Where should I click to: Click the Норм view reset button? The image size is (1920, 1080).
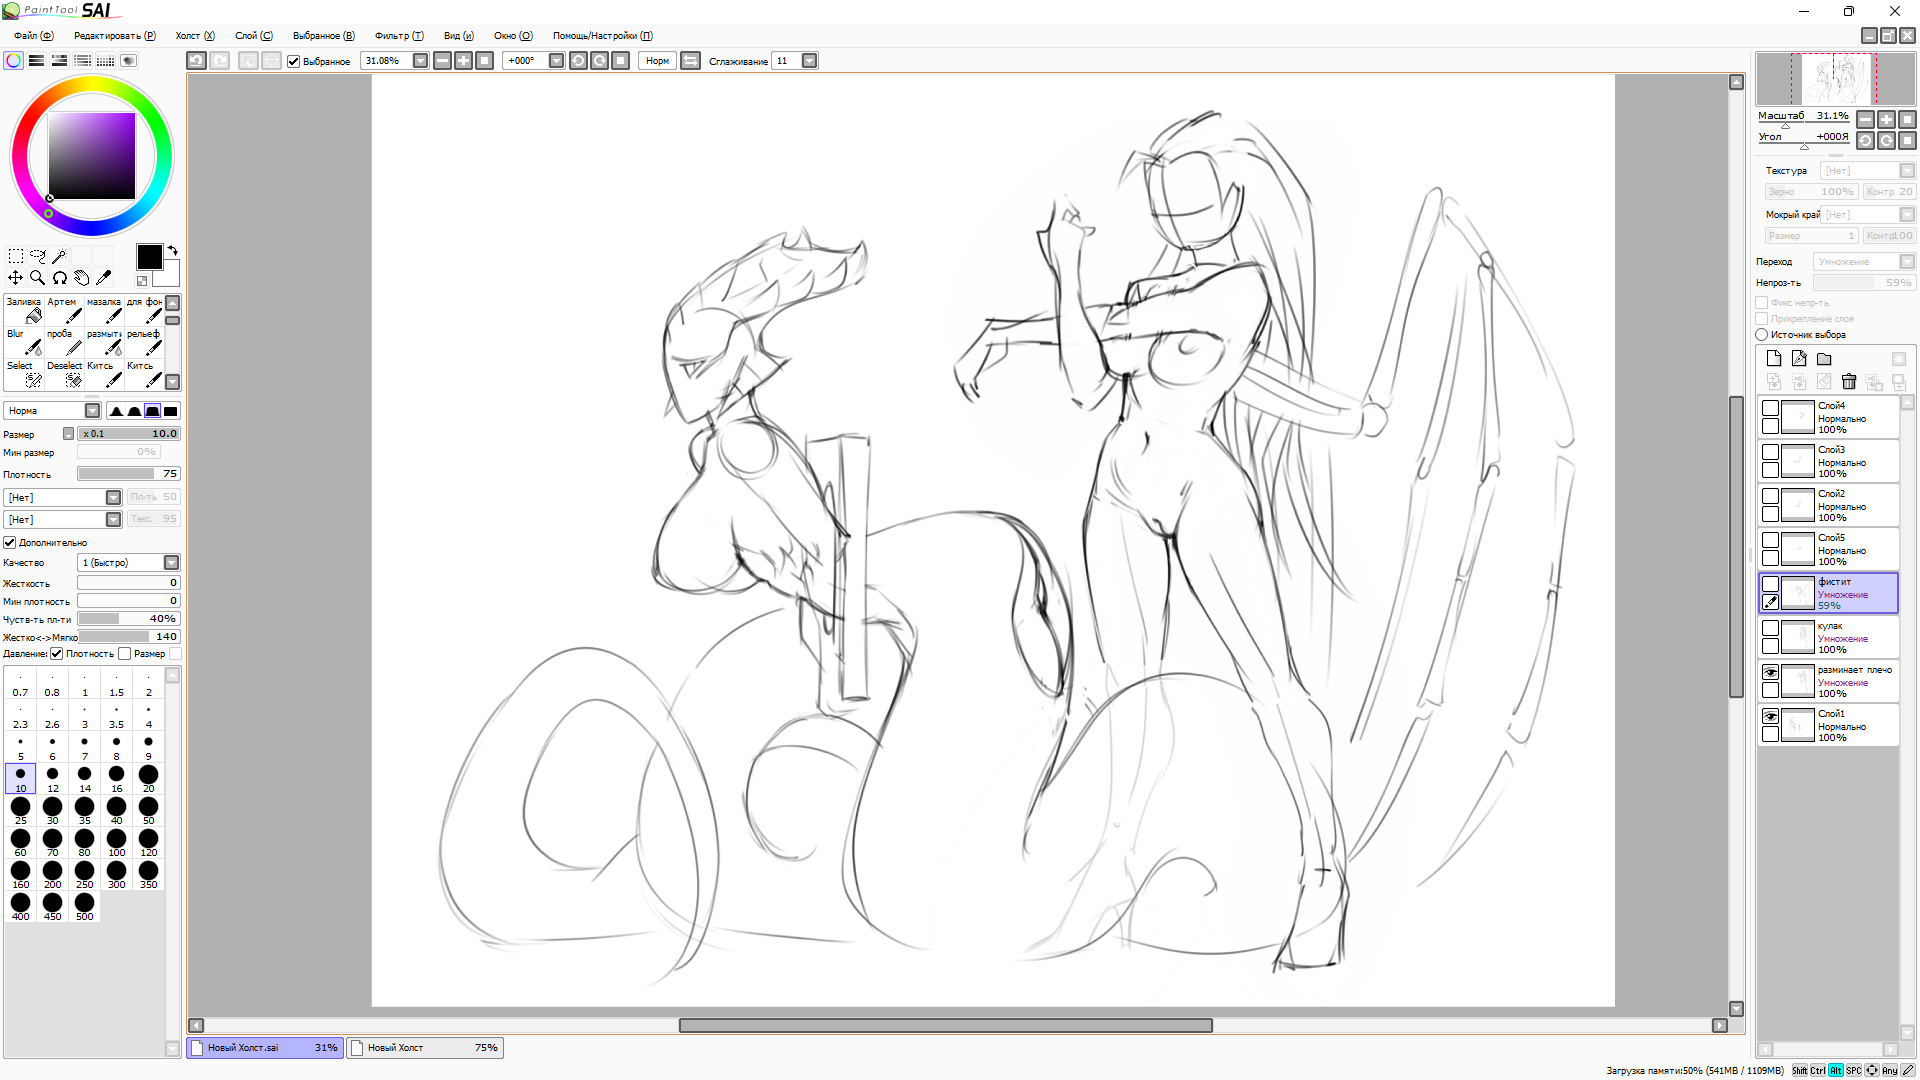(658, 61)
